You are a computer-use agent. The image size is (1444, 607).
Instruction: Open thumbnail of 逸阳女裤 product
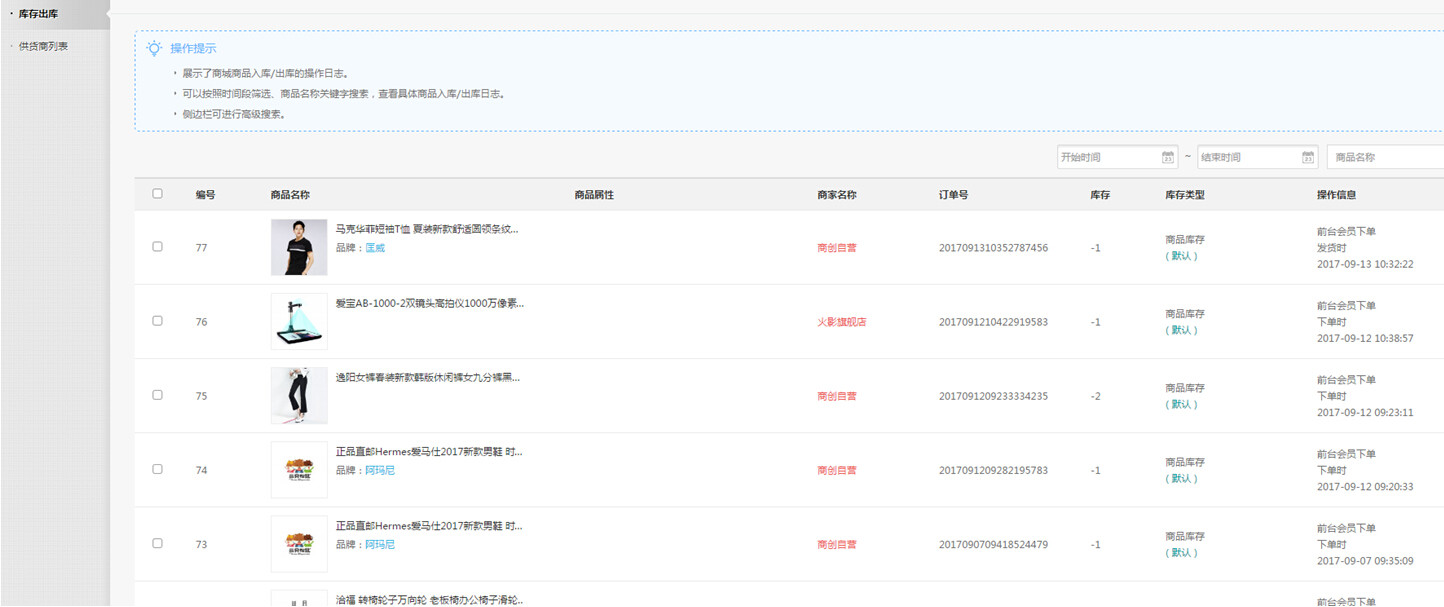pos(299,395)
